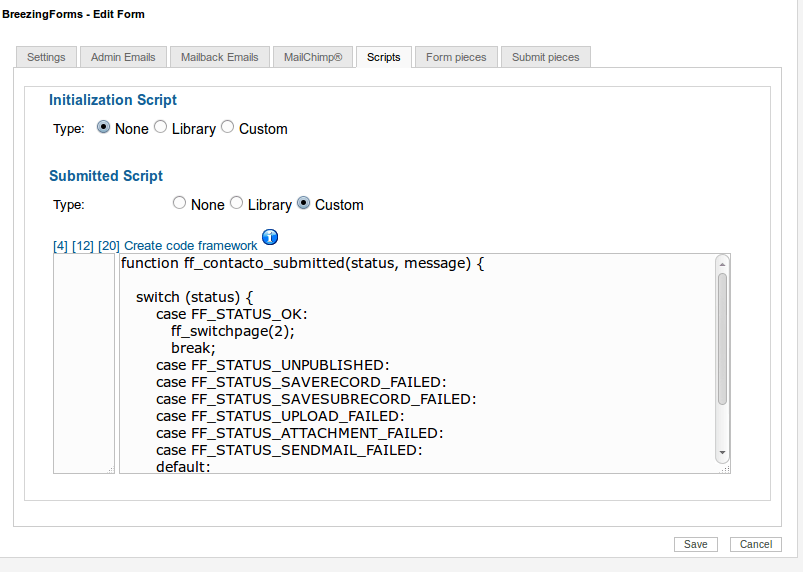This screenshot has width=803, height=572.
Task: Click the case FF_STATUS_SAVERECORD_FAILED: line
Action: coord(301,382)
